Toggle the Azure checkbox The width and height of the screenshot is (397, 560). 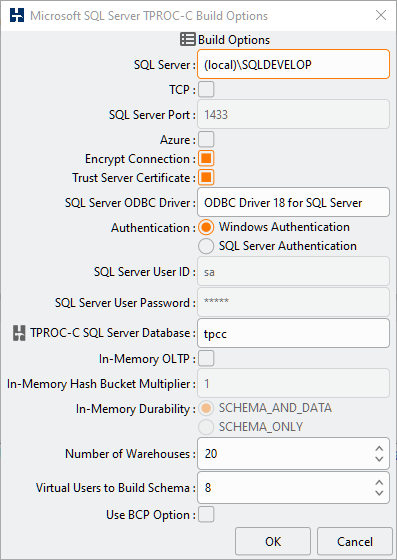point(206,139)
